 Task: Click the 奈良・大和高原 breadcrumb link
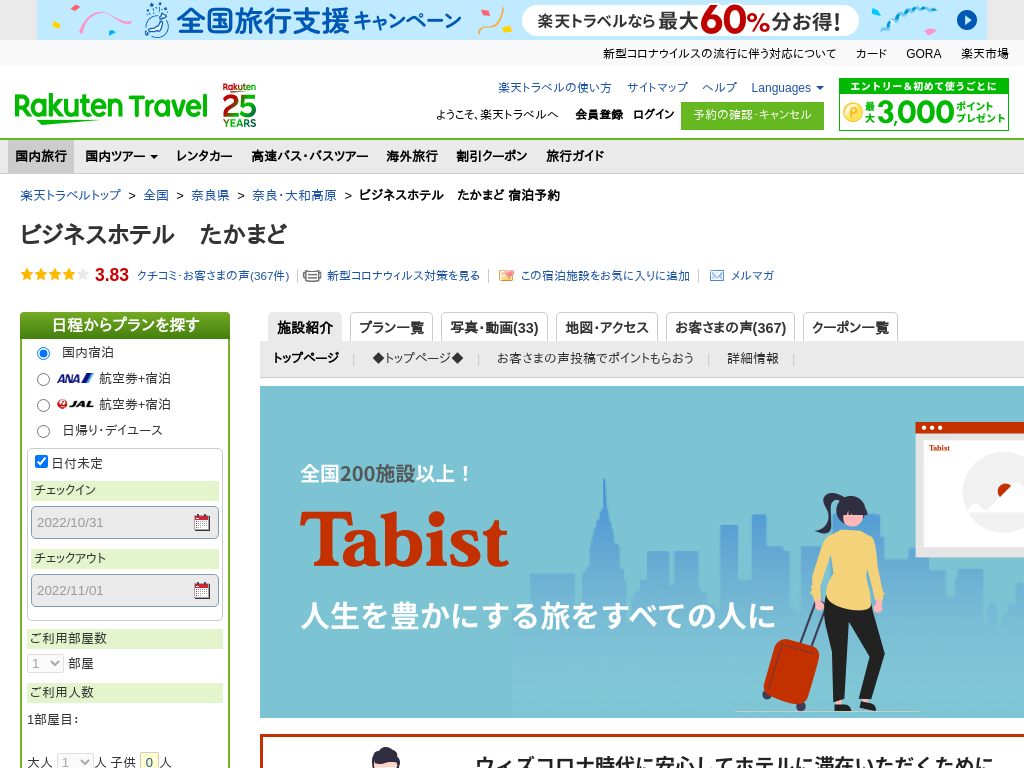(x=294, y=195)
